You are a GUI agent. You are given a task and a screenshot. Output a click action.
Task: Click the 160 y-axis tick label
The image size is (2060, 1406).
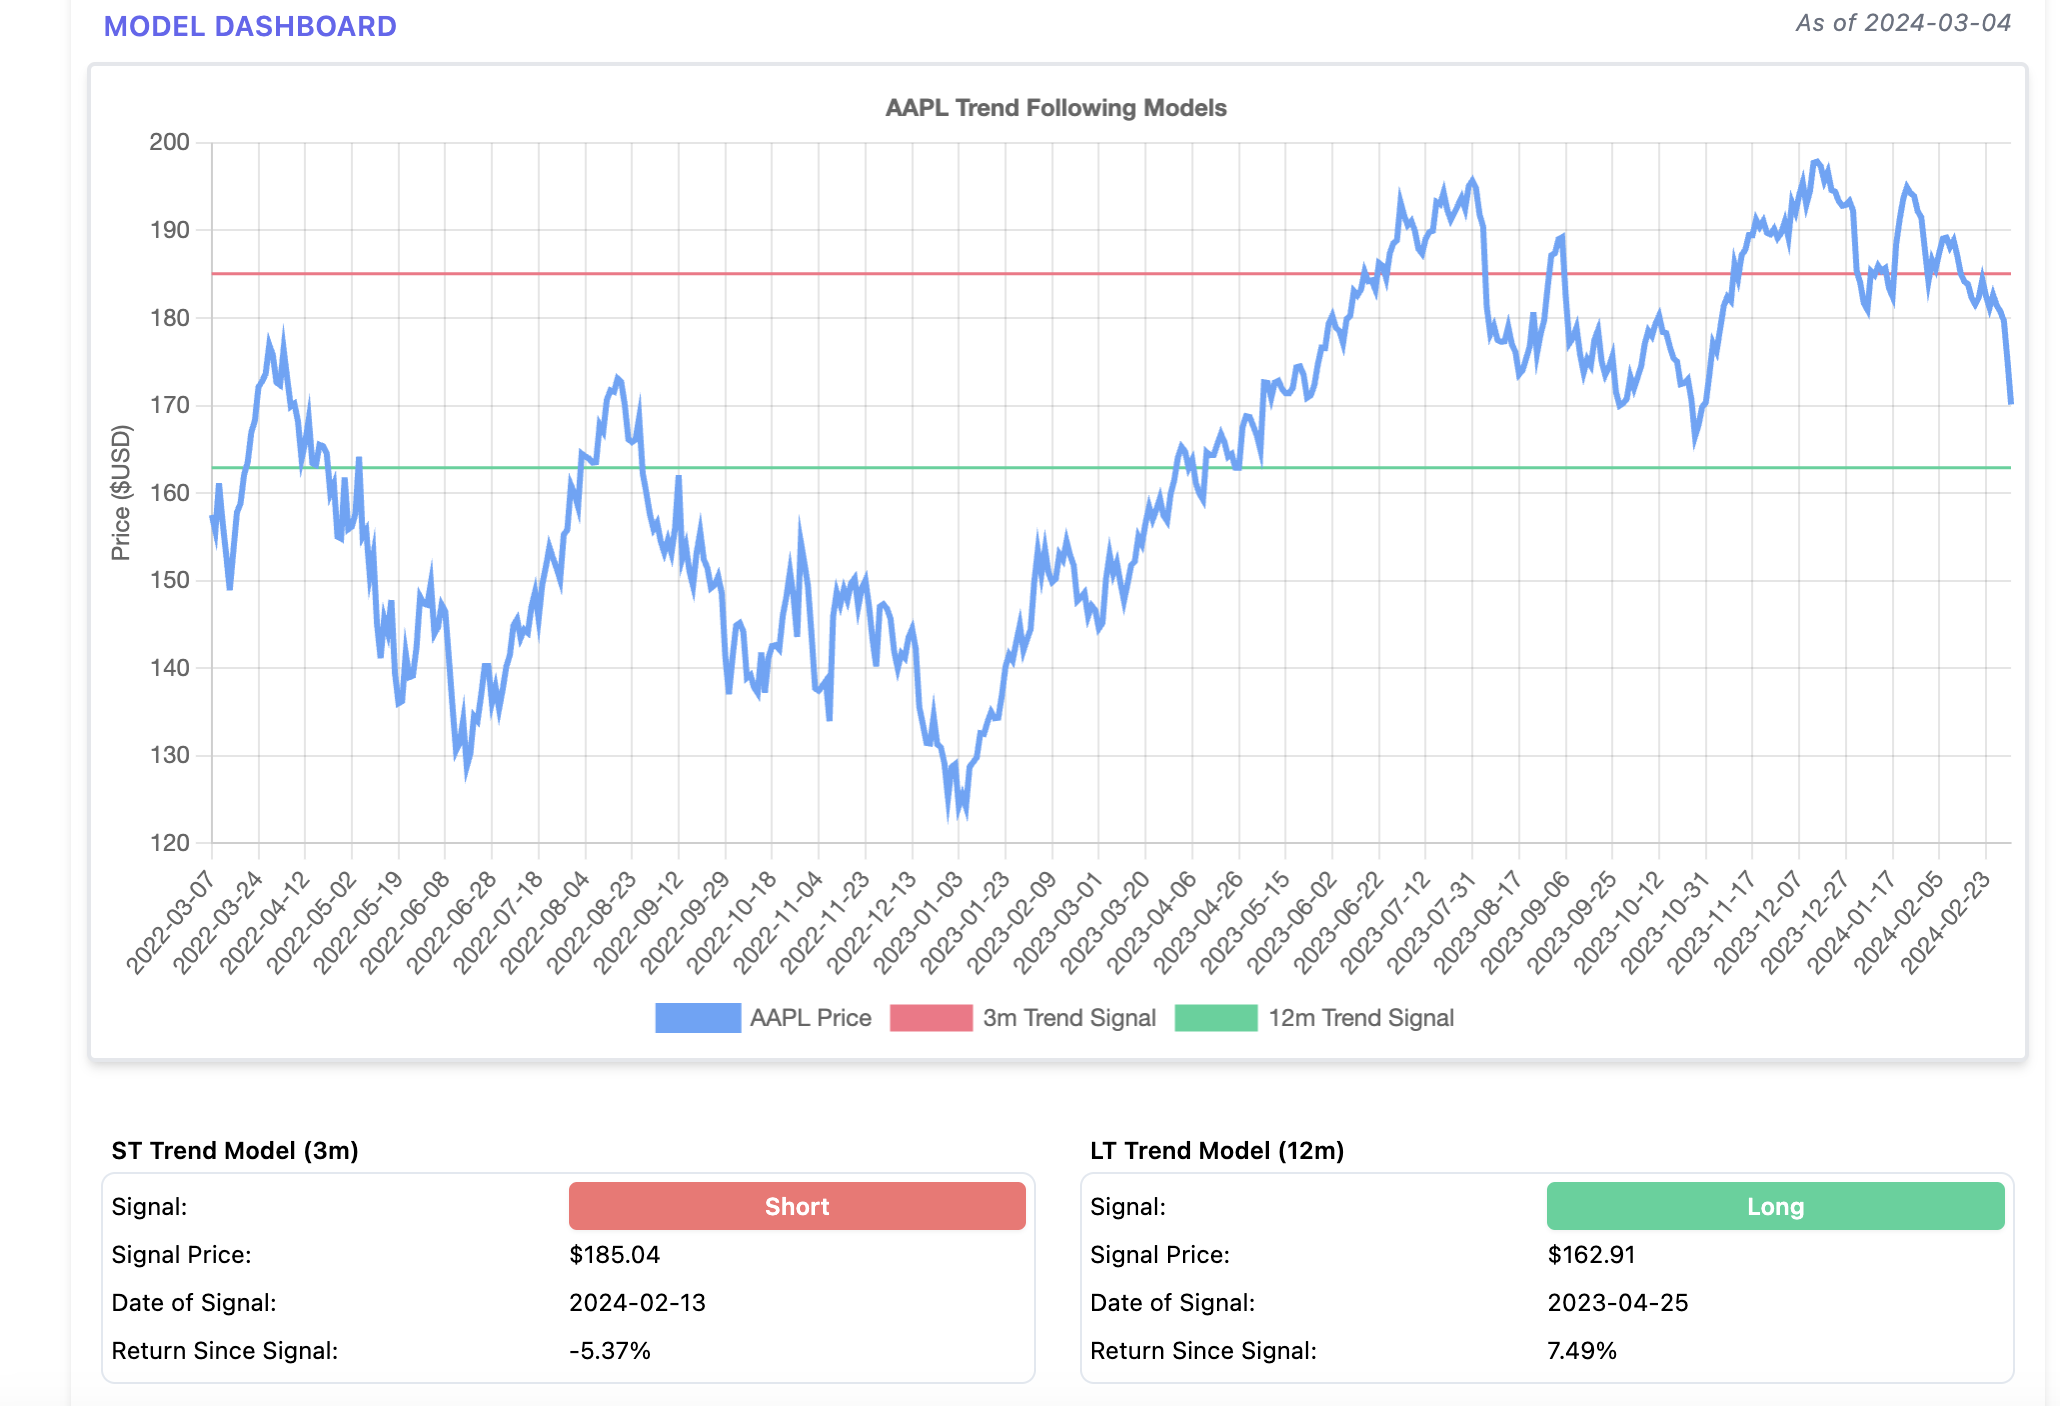[x=170, y=492]
